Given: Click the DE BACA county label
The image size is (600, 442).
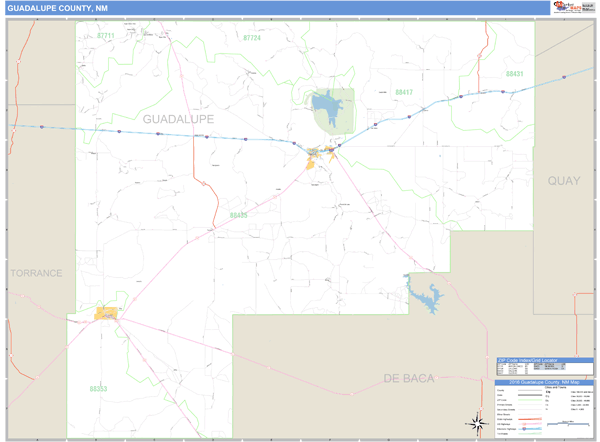Looking at the screenshot, I should tap(411, 377).
